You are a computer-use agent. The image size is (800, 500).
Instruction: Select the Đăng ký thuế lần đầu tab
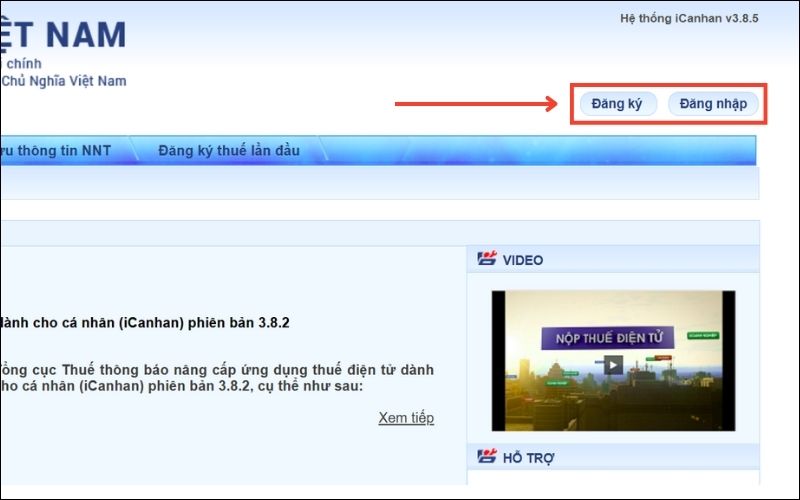tap(228, 151)
